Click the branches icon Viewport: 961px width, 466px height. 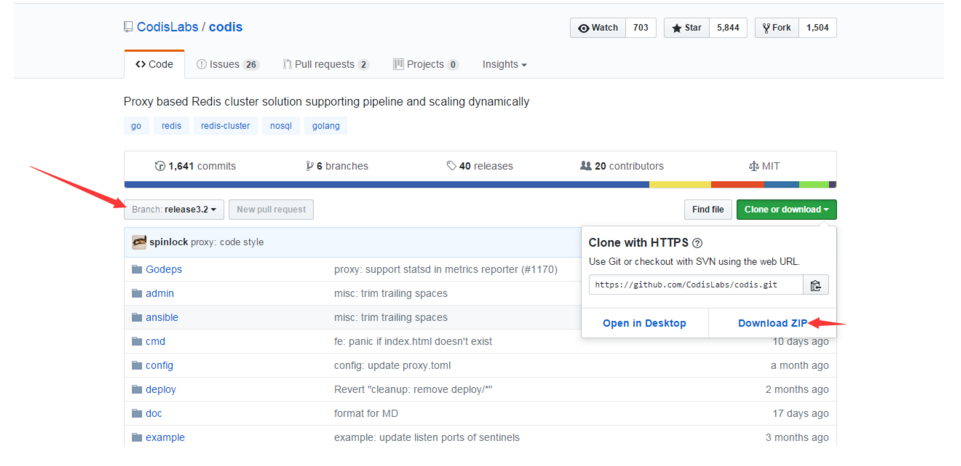[x=309, y=166]
